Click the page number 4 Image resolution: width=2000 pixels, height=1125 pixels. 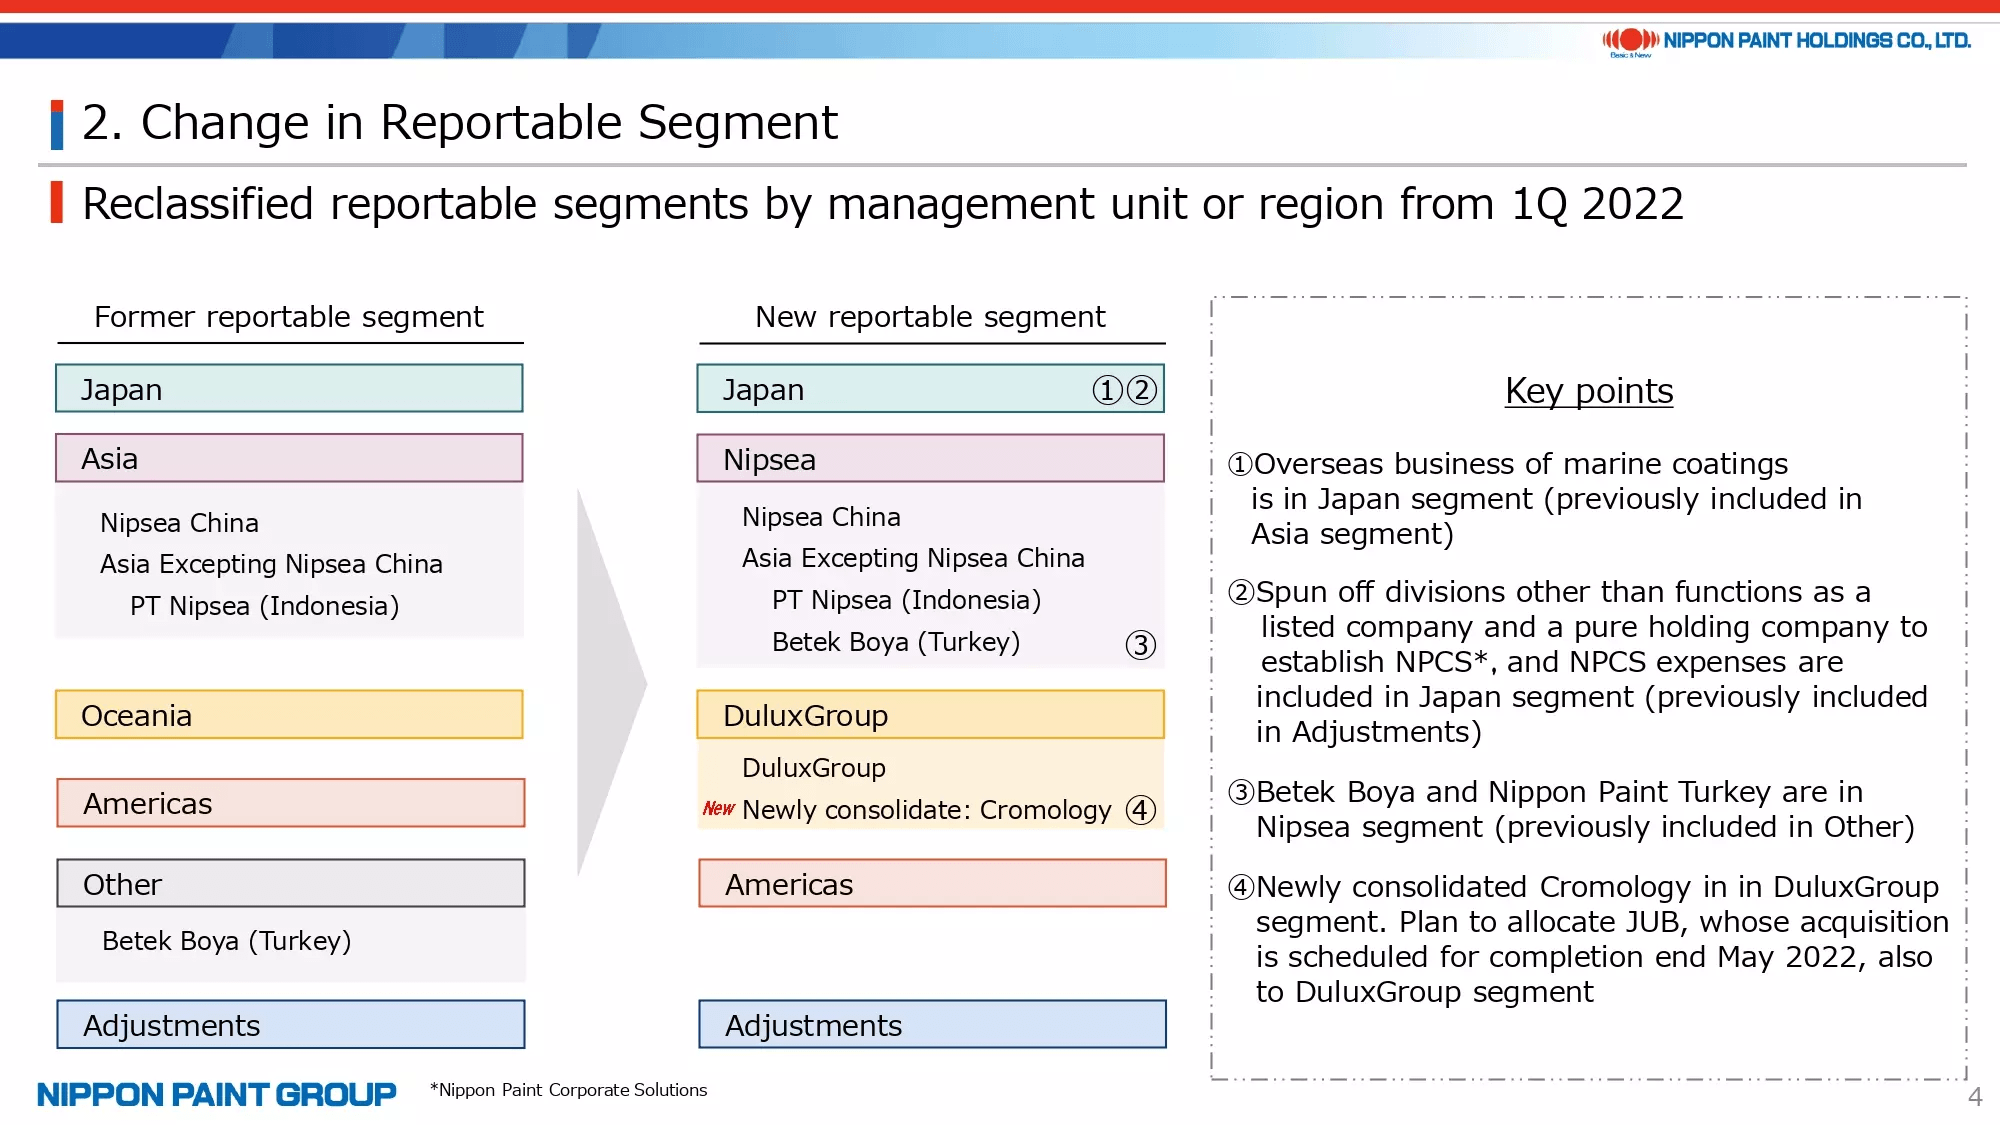click(x=1975, y=1097)
